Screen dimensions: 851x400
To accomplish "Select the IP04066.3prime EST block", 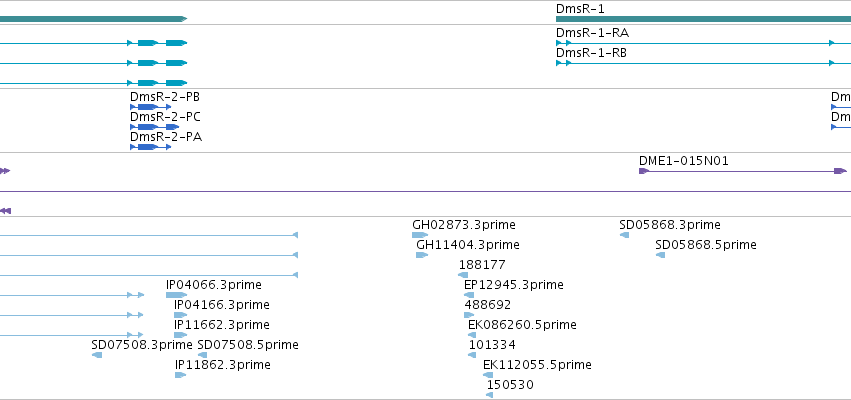I will pyautogui.click(x=176, y=295).
